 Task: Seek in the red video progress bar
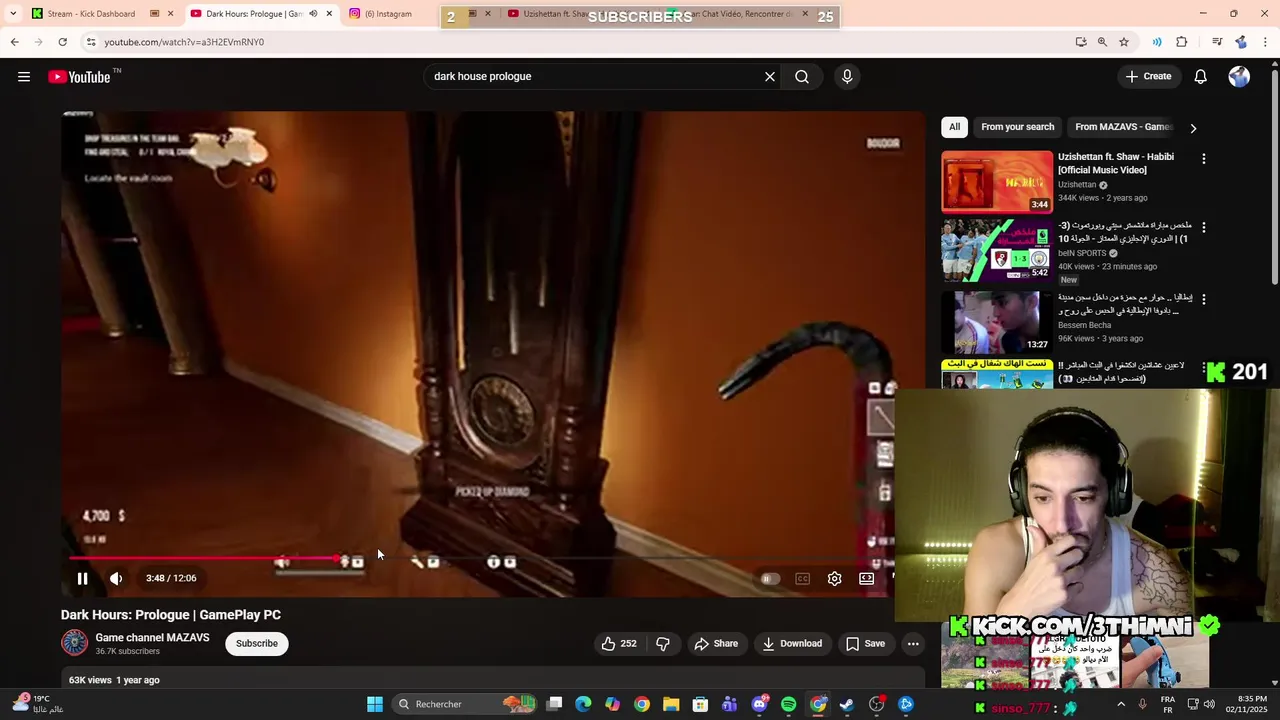pos(480,558)
